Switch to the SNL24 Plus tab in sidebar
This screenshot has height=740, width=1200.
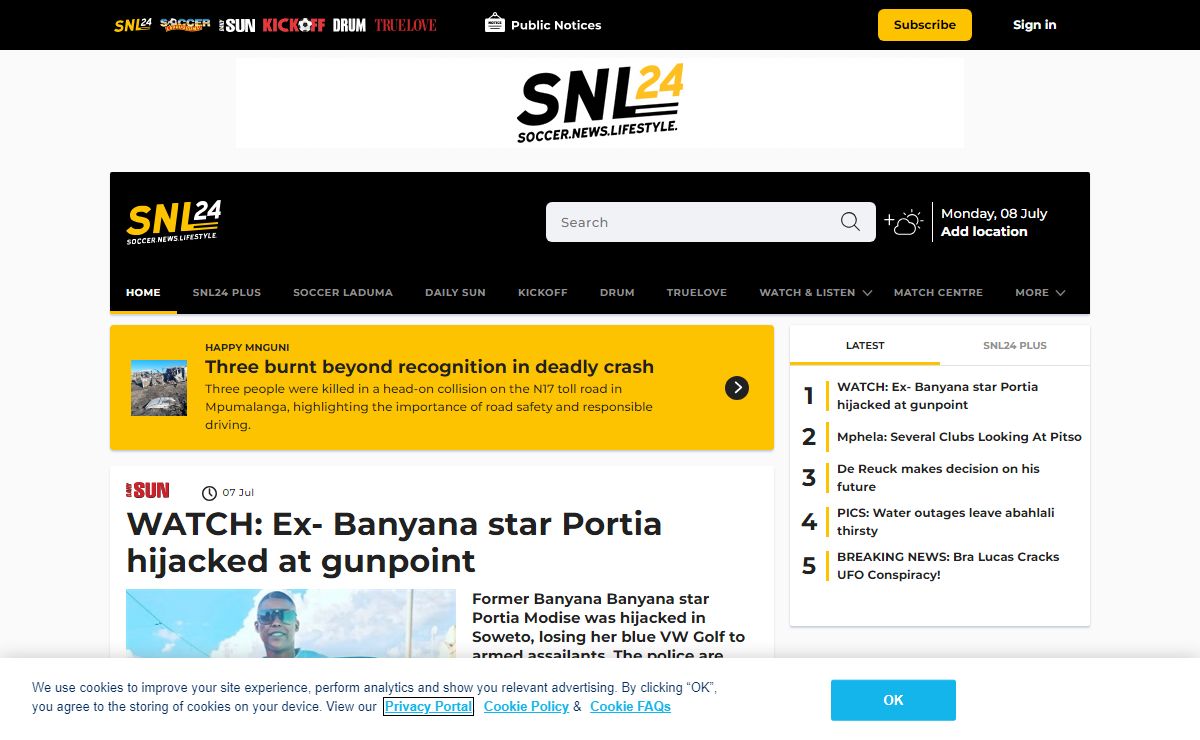pyautogui.click(x=1014, y=346)
